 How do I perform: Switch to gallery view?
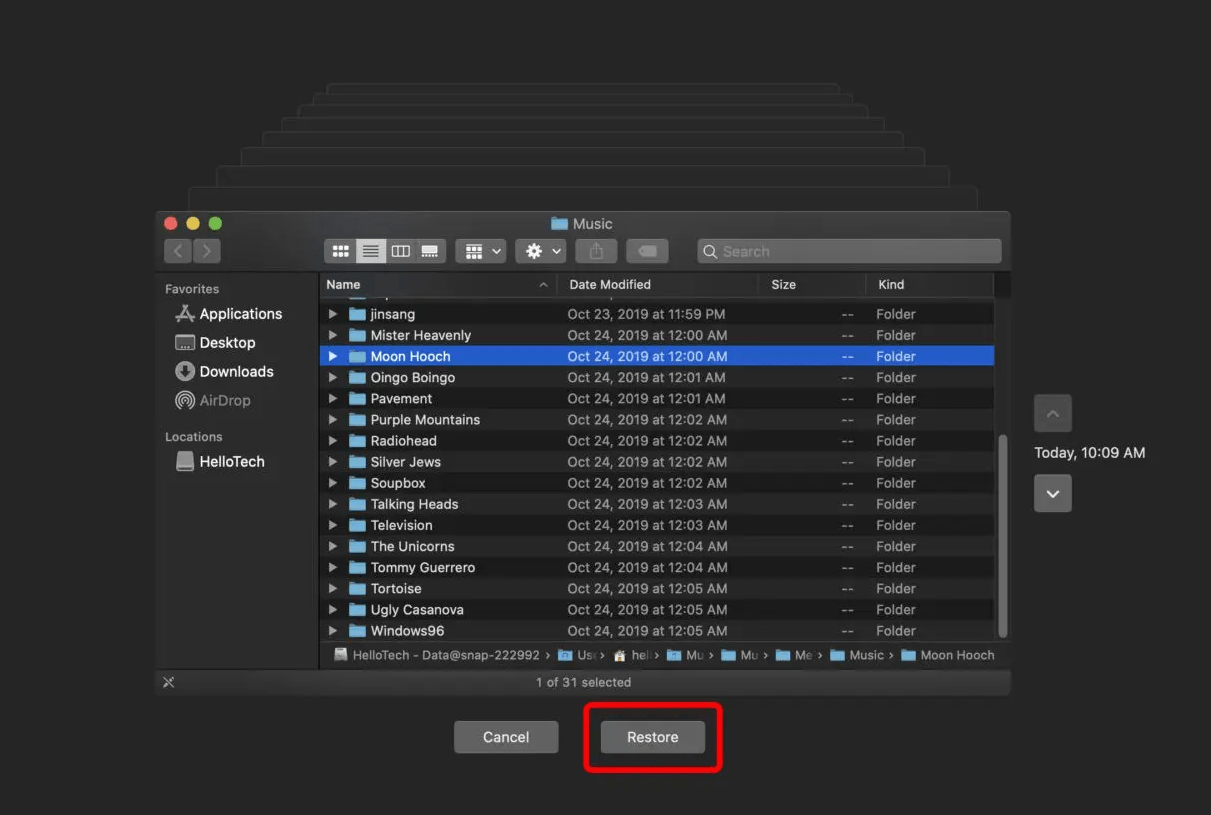click(x=430, y=251)
